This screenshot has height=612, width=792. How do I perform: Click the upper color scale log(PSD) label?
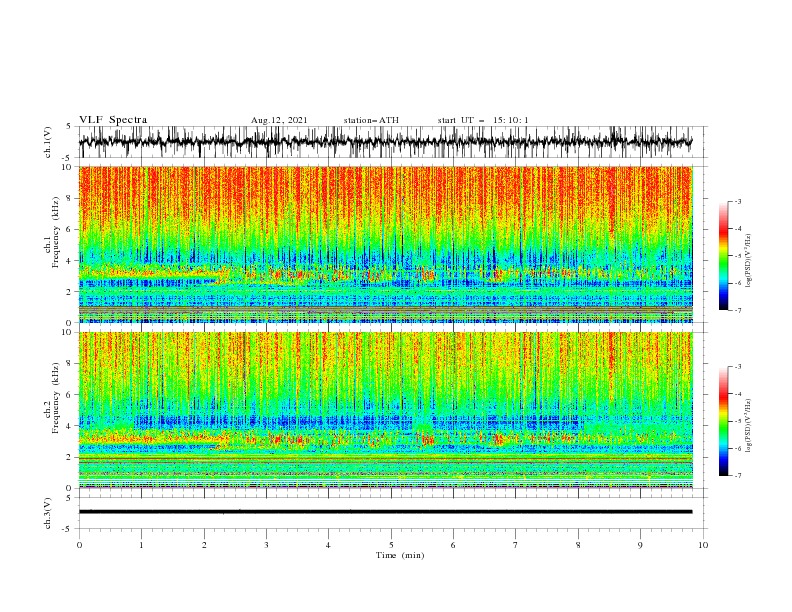[748, 261]
